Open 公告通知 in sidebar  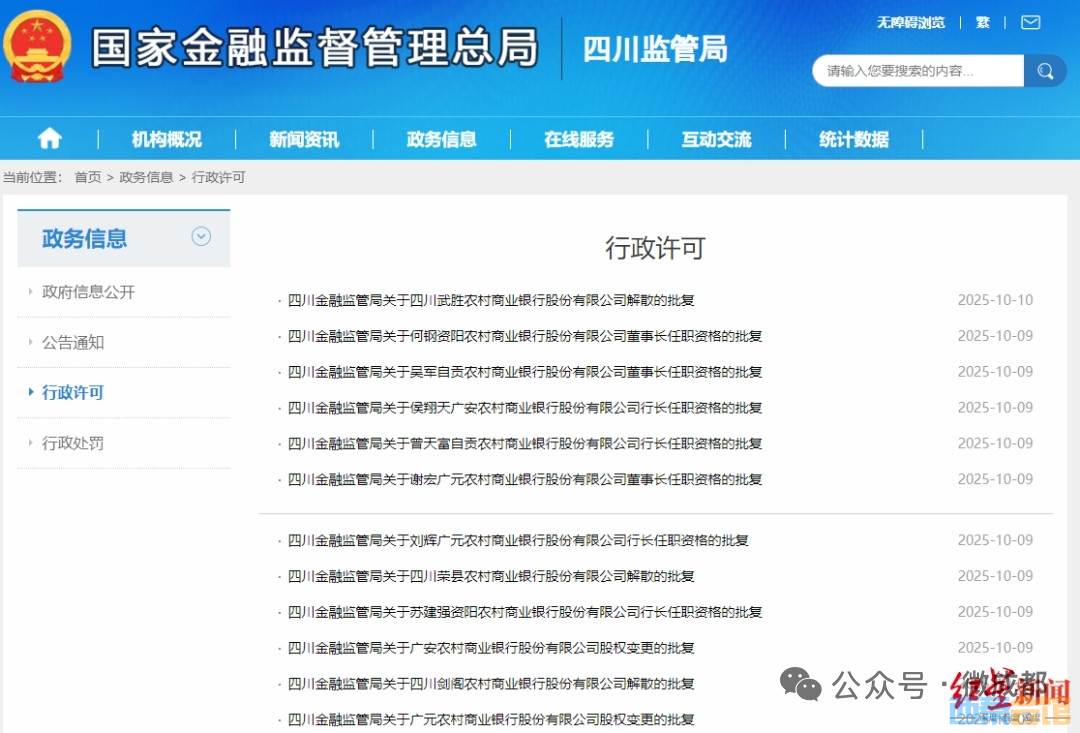pos(73,342)
